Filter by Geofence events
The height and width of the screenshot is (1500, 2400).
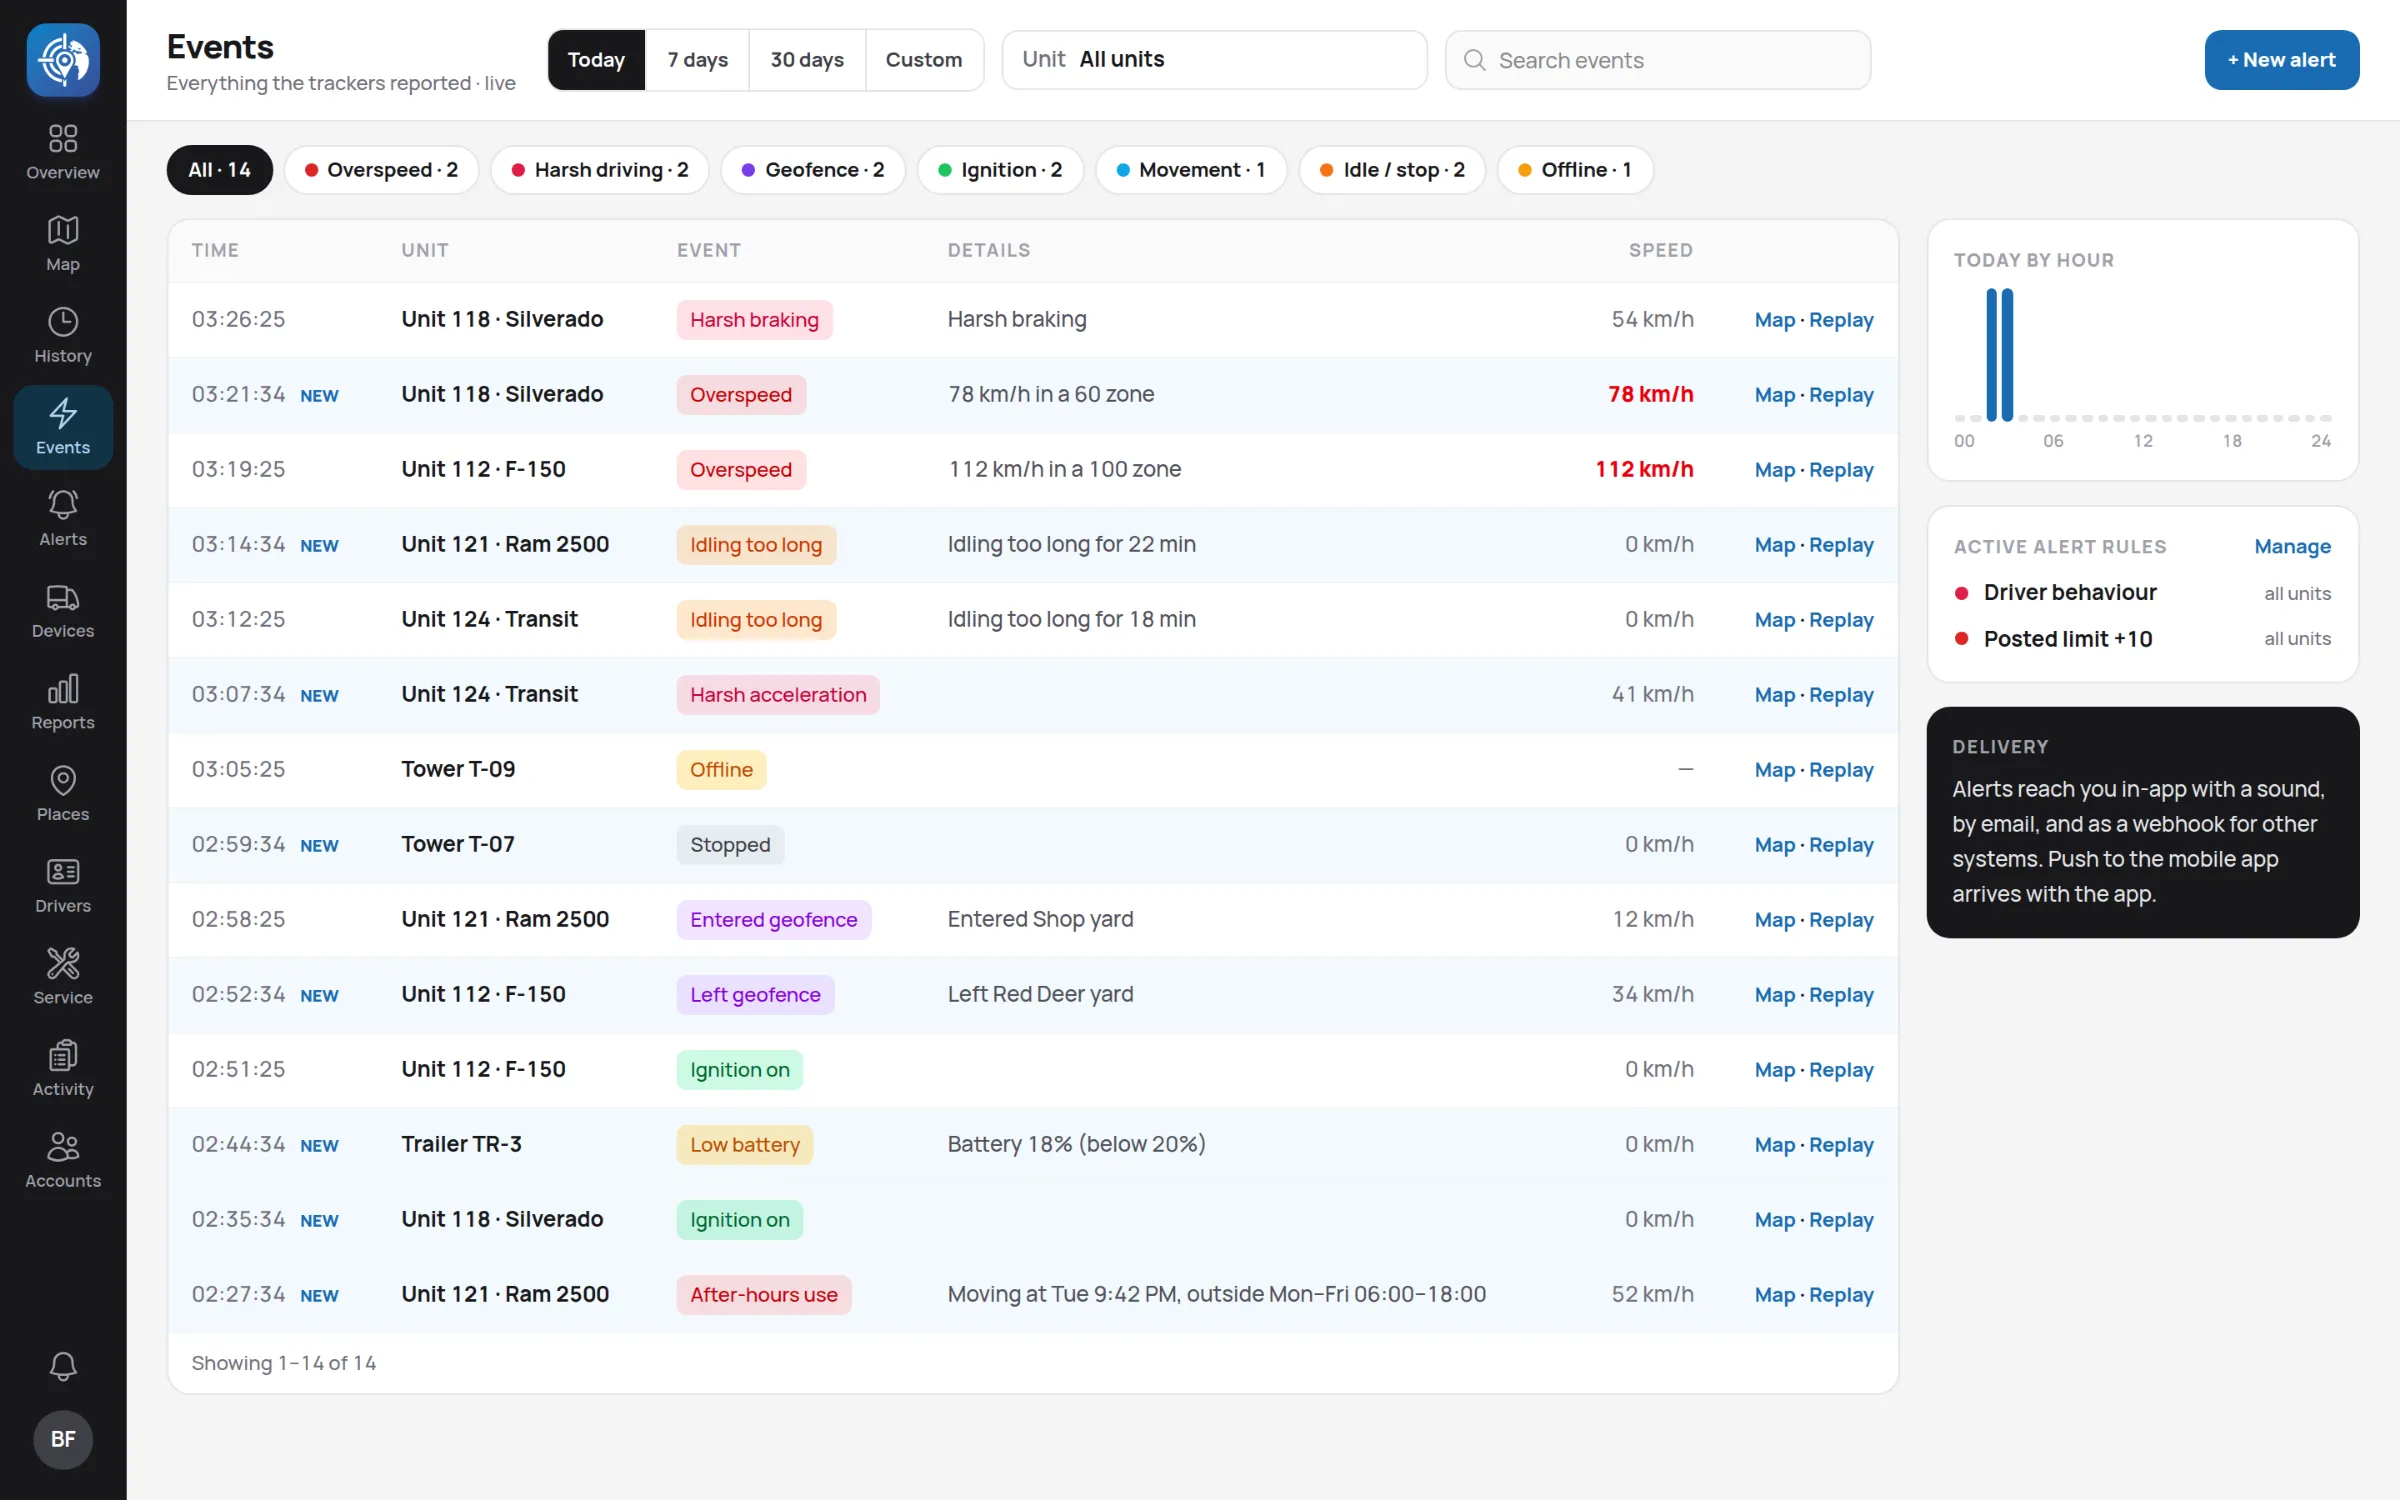coord(812,170)
